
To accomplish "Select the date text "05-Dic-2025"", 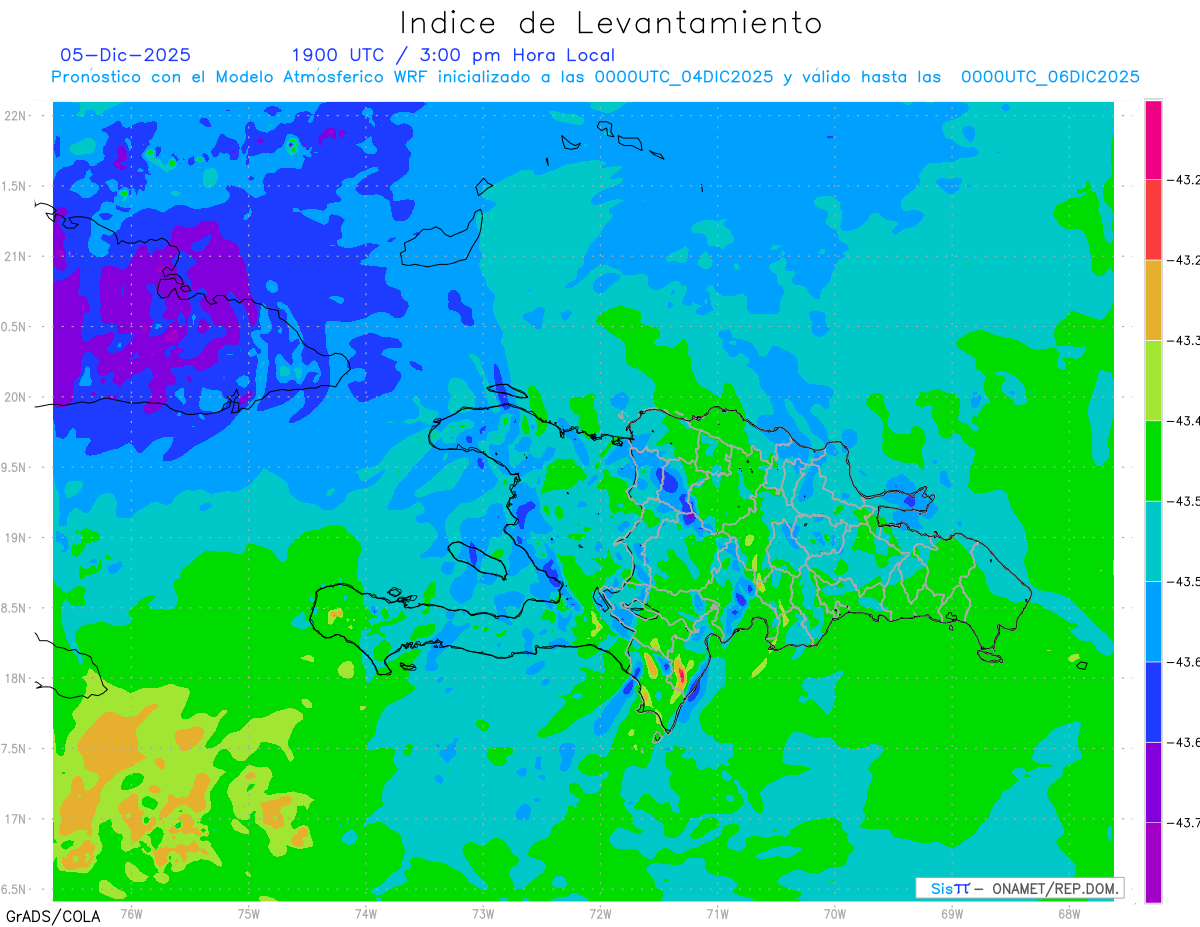I will tap(125, 55).
